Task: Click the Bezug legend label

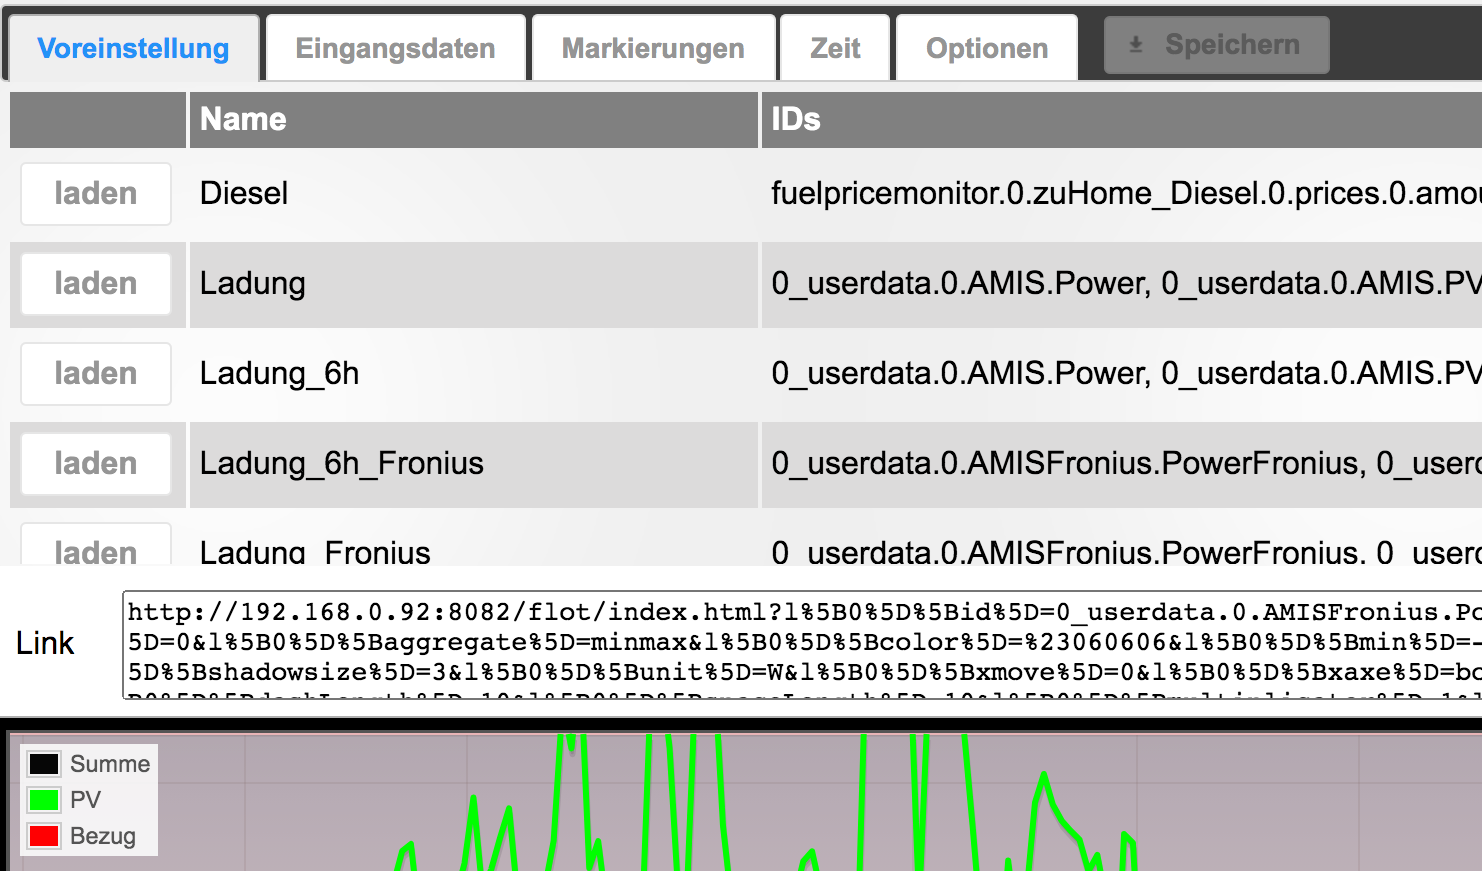Action: coord(103,836)
